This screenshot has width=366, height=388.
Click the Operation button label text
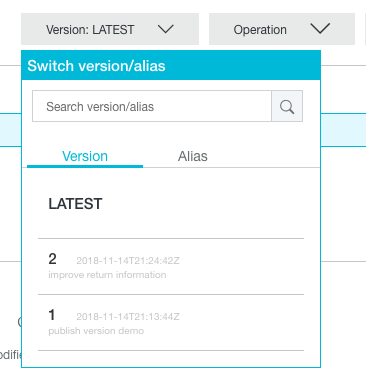(x=260, y=30)
